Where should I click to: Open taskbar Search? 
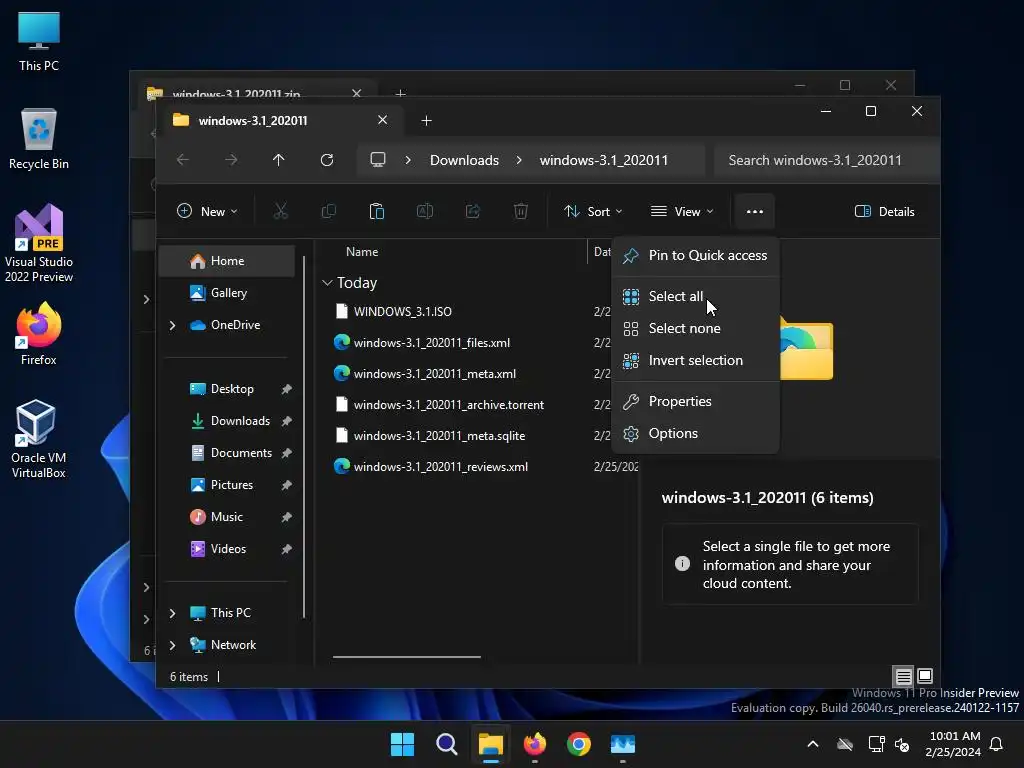pos(447,744)
